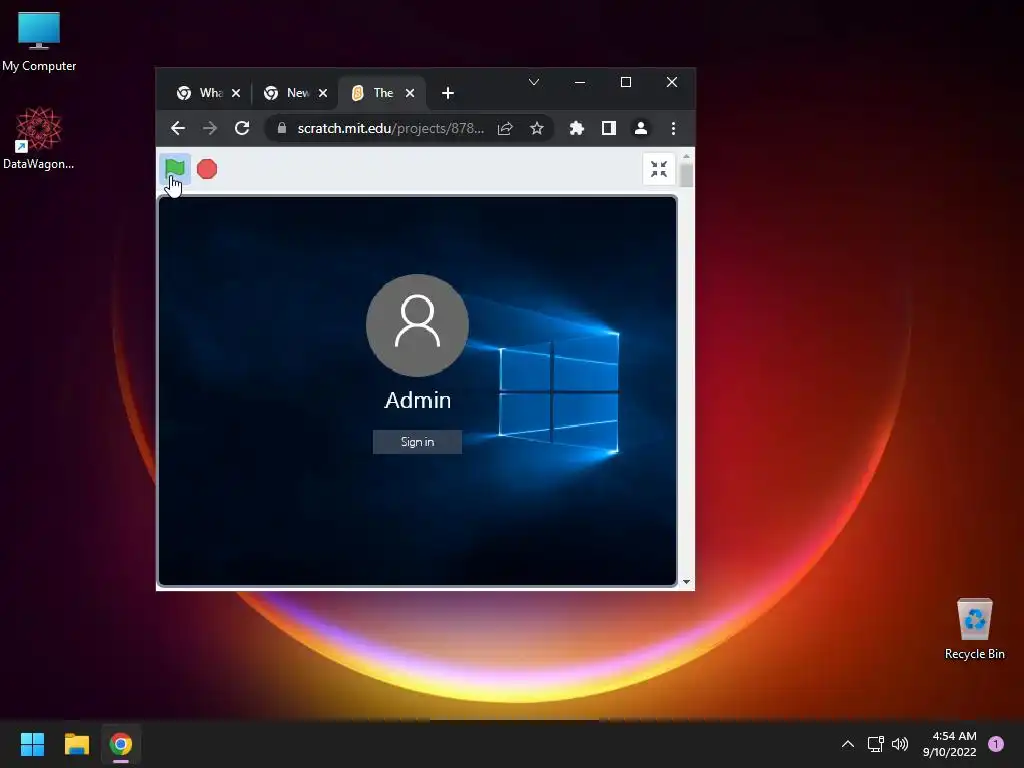Click the green flag to start project

(175, 168)
